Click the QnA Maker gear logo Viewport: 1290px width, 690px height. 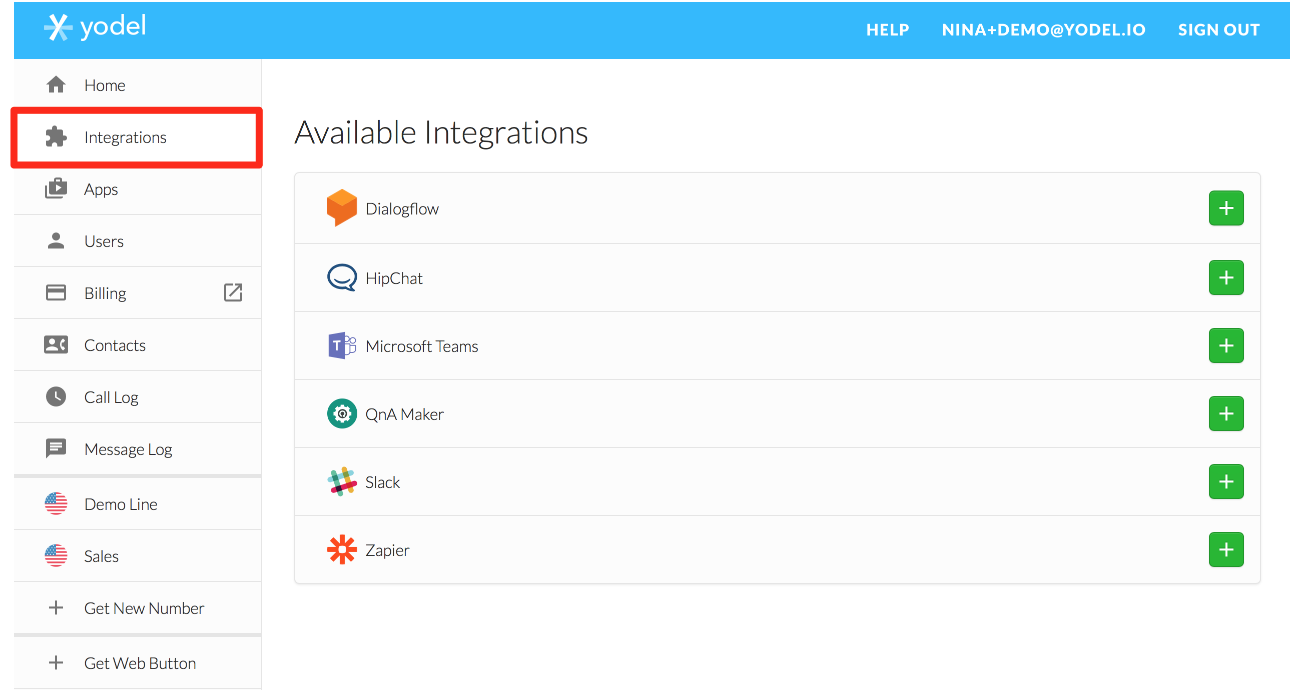(342, 413)
